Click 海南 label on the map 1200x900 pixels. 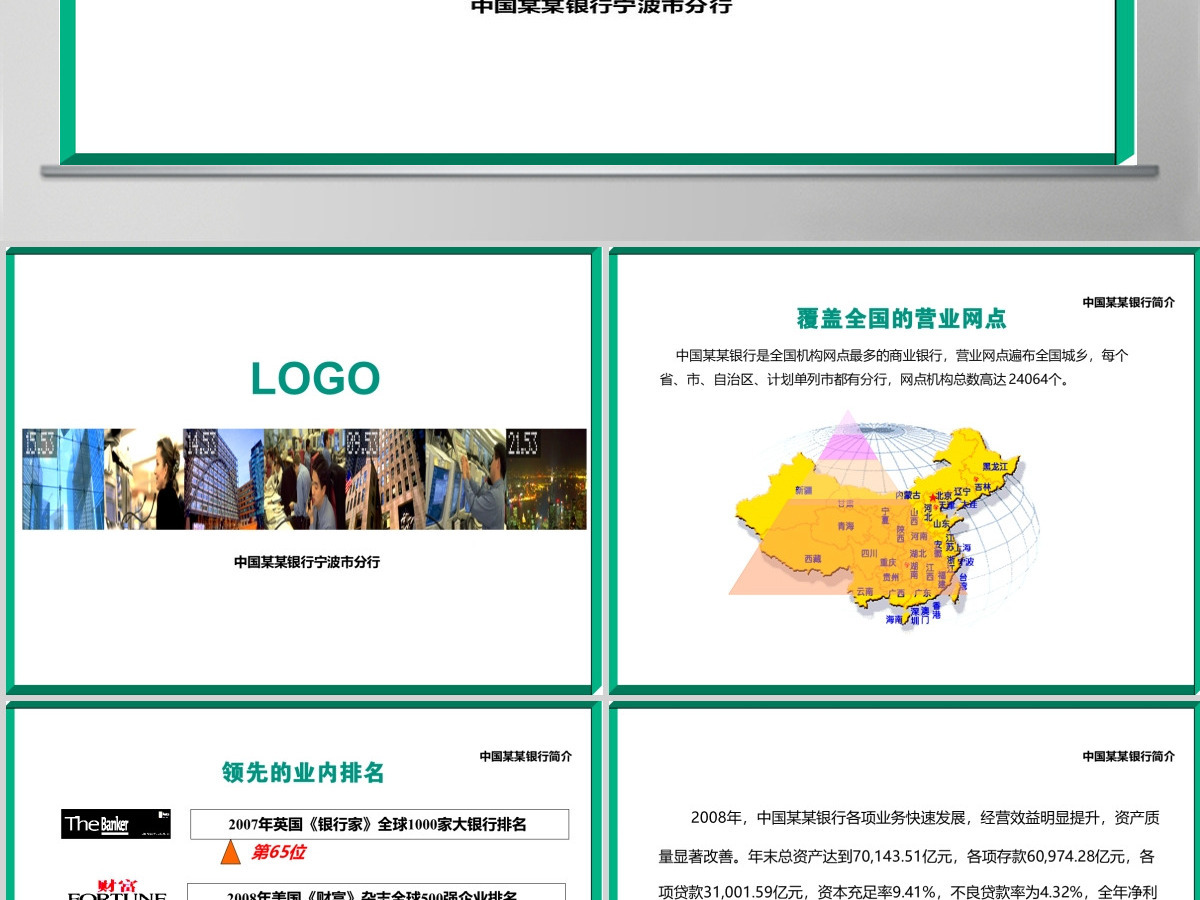point(894,620)
